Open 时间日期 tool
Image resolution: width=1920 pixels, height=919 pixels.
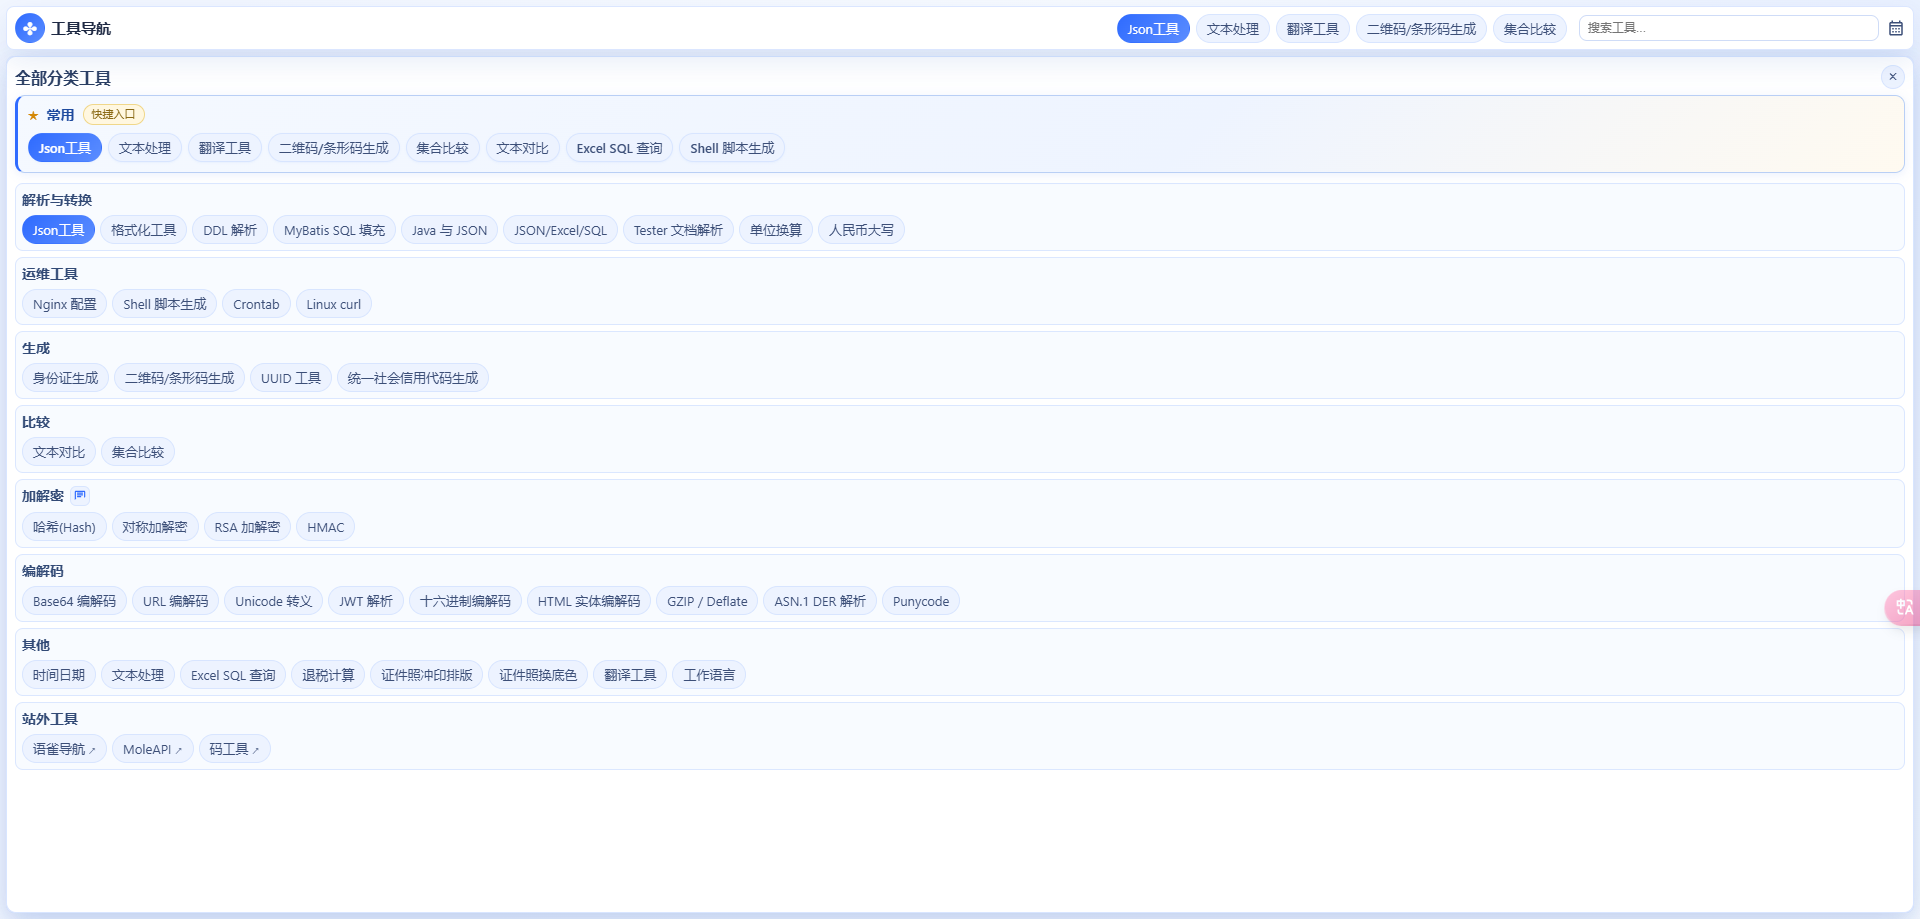click(x=59, y=675)
